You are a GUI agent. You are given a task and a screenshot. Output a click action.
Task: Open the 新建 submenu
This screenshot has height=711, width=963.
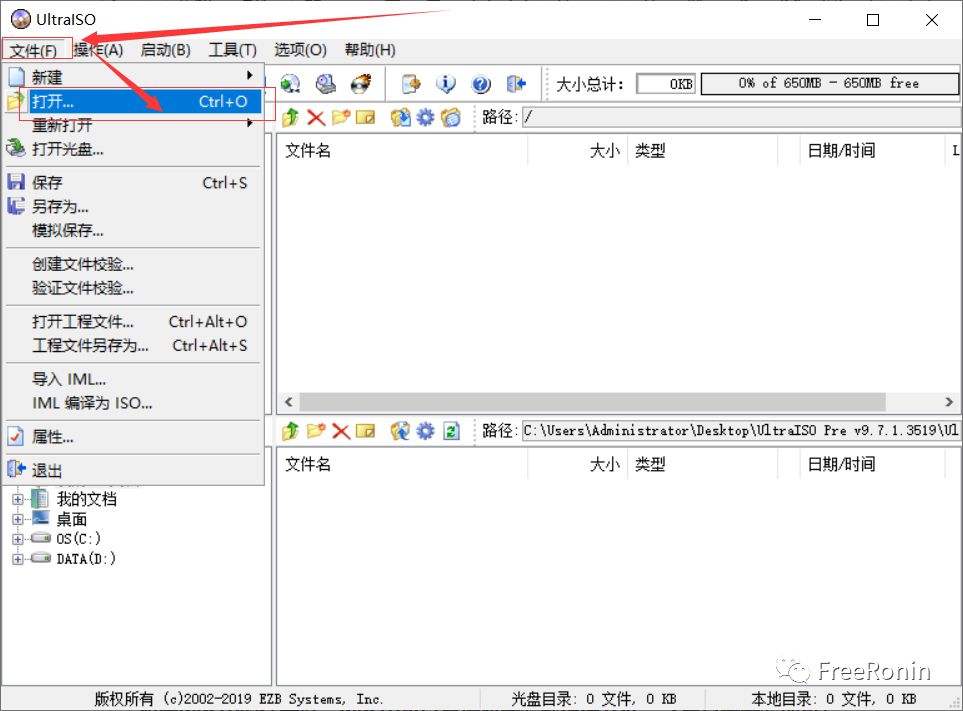[x=134, y=77]
